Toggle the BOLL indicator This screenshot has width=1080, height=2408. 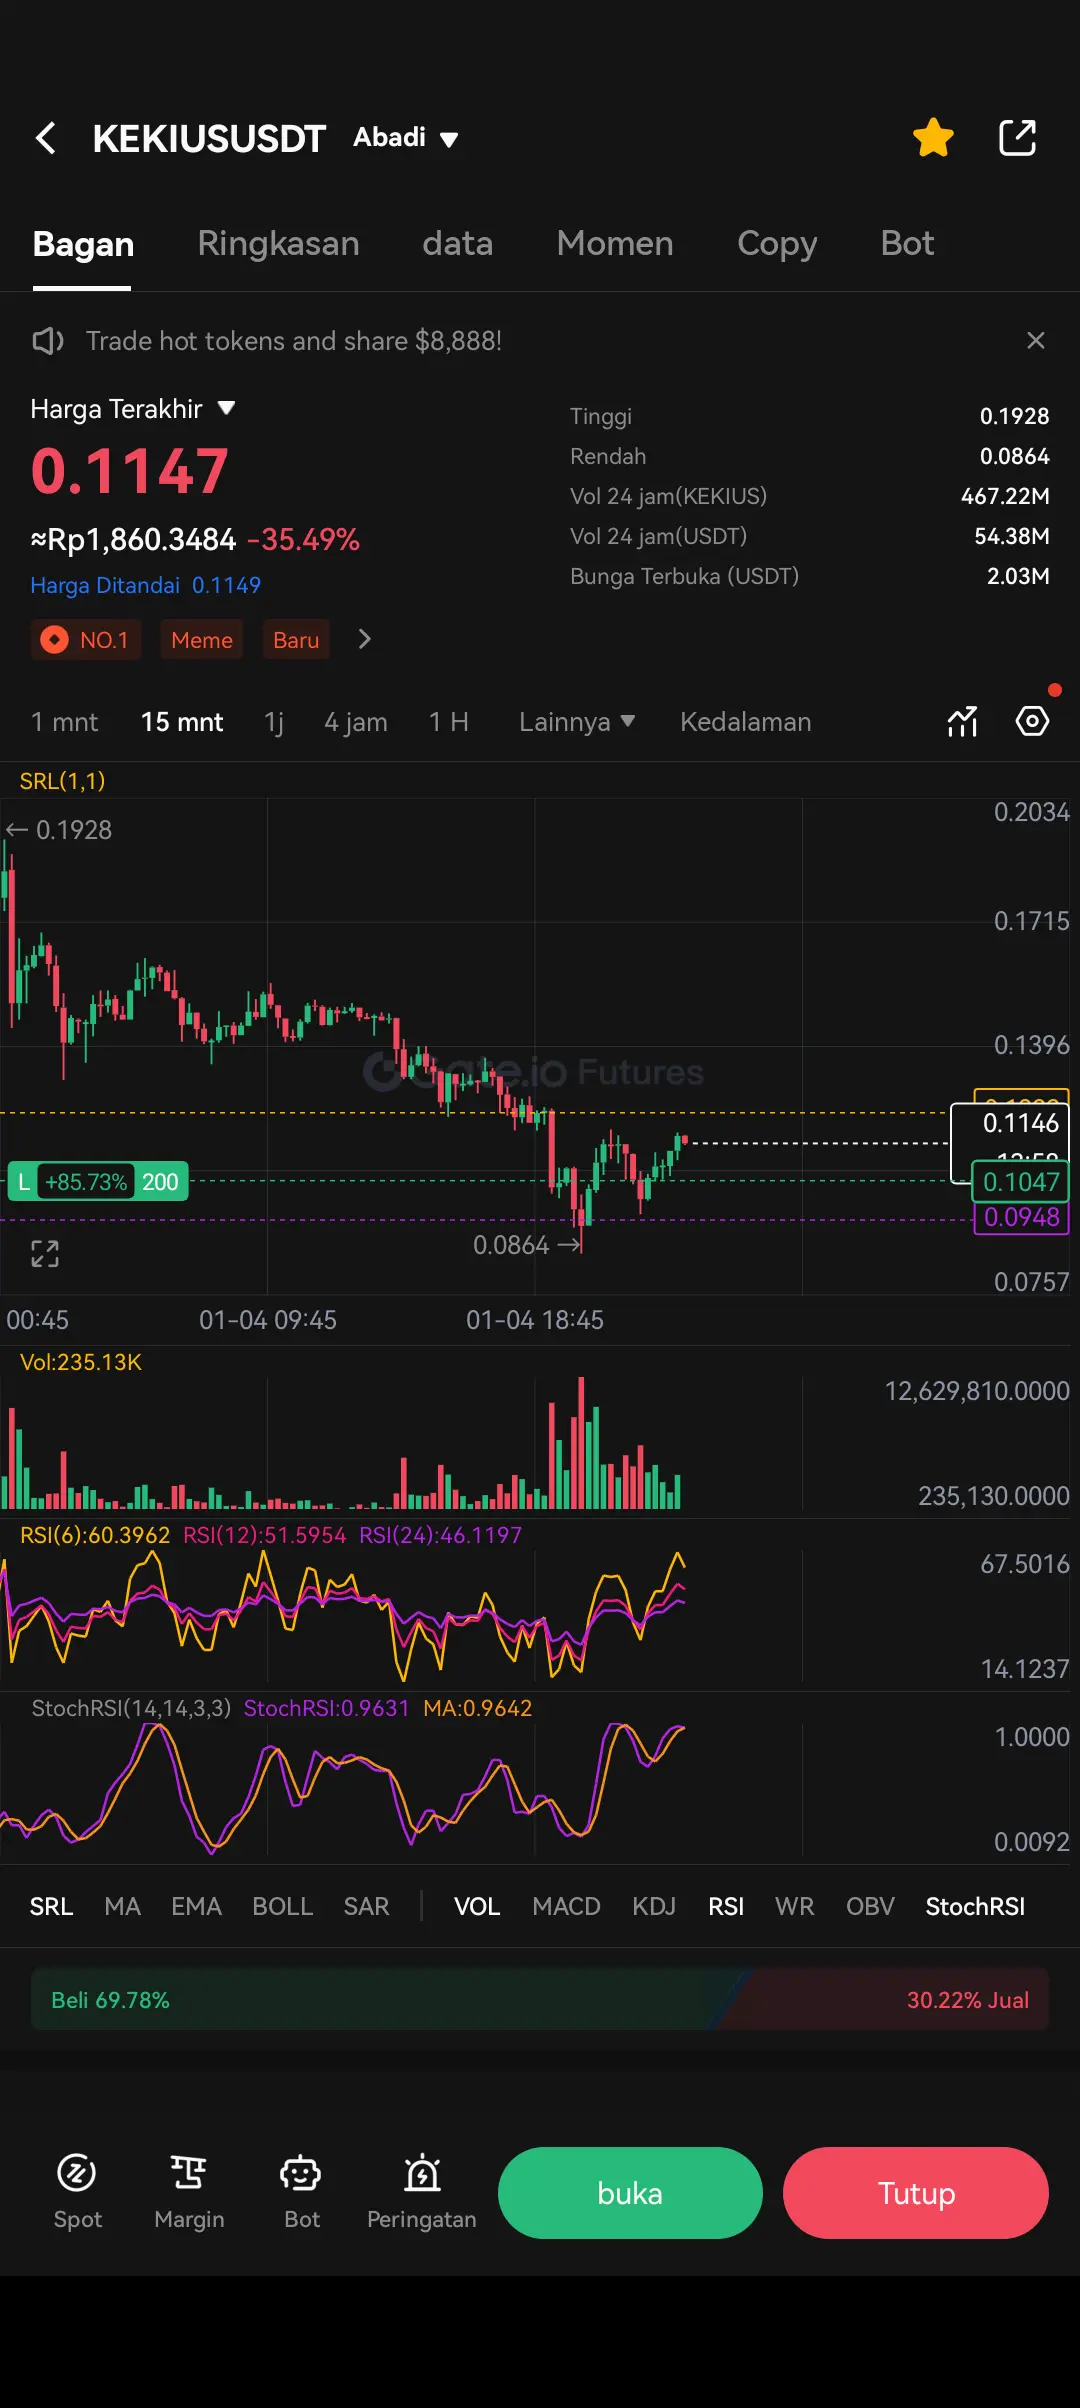point(282,1907)
